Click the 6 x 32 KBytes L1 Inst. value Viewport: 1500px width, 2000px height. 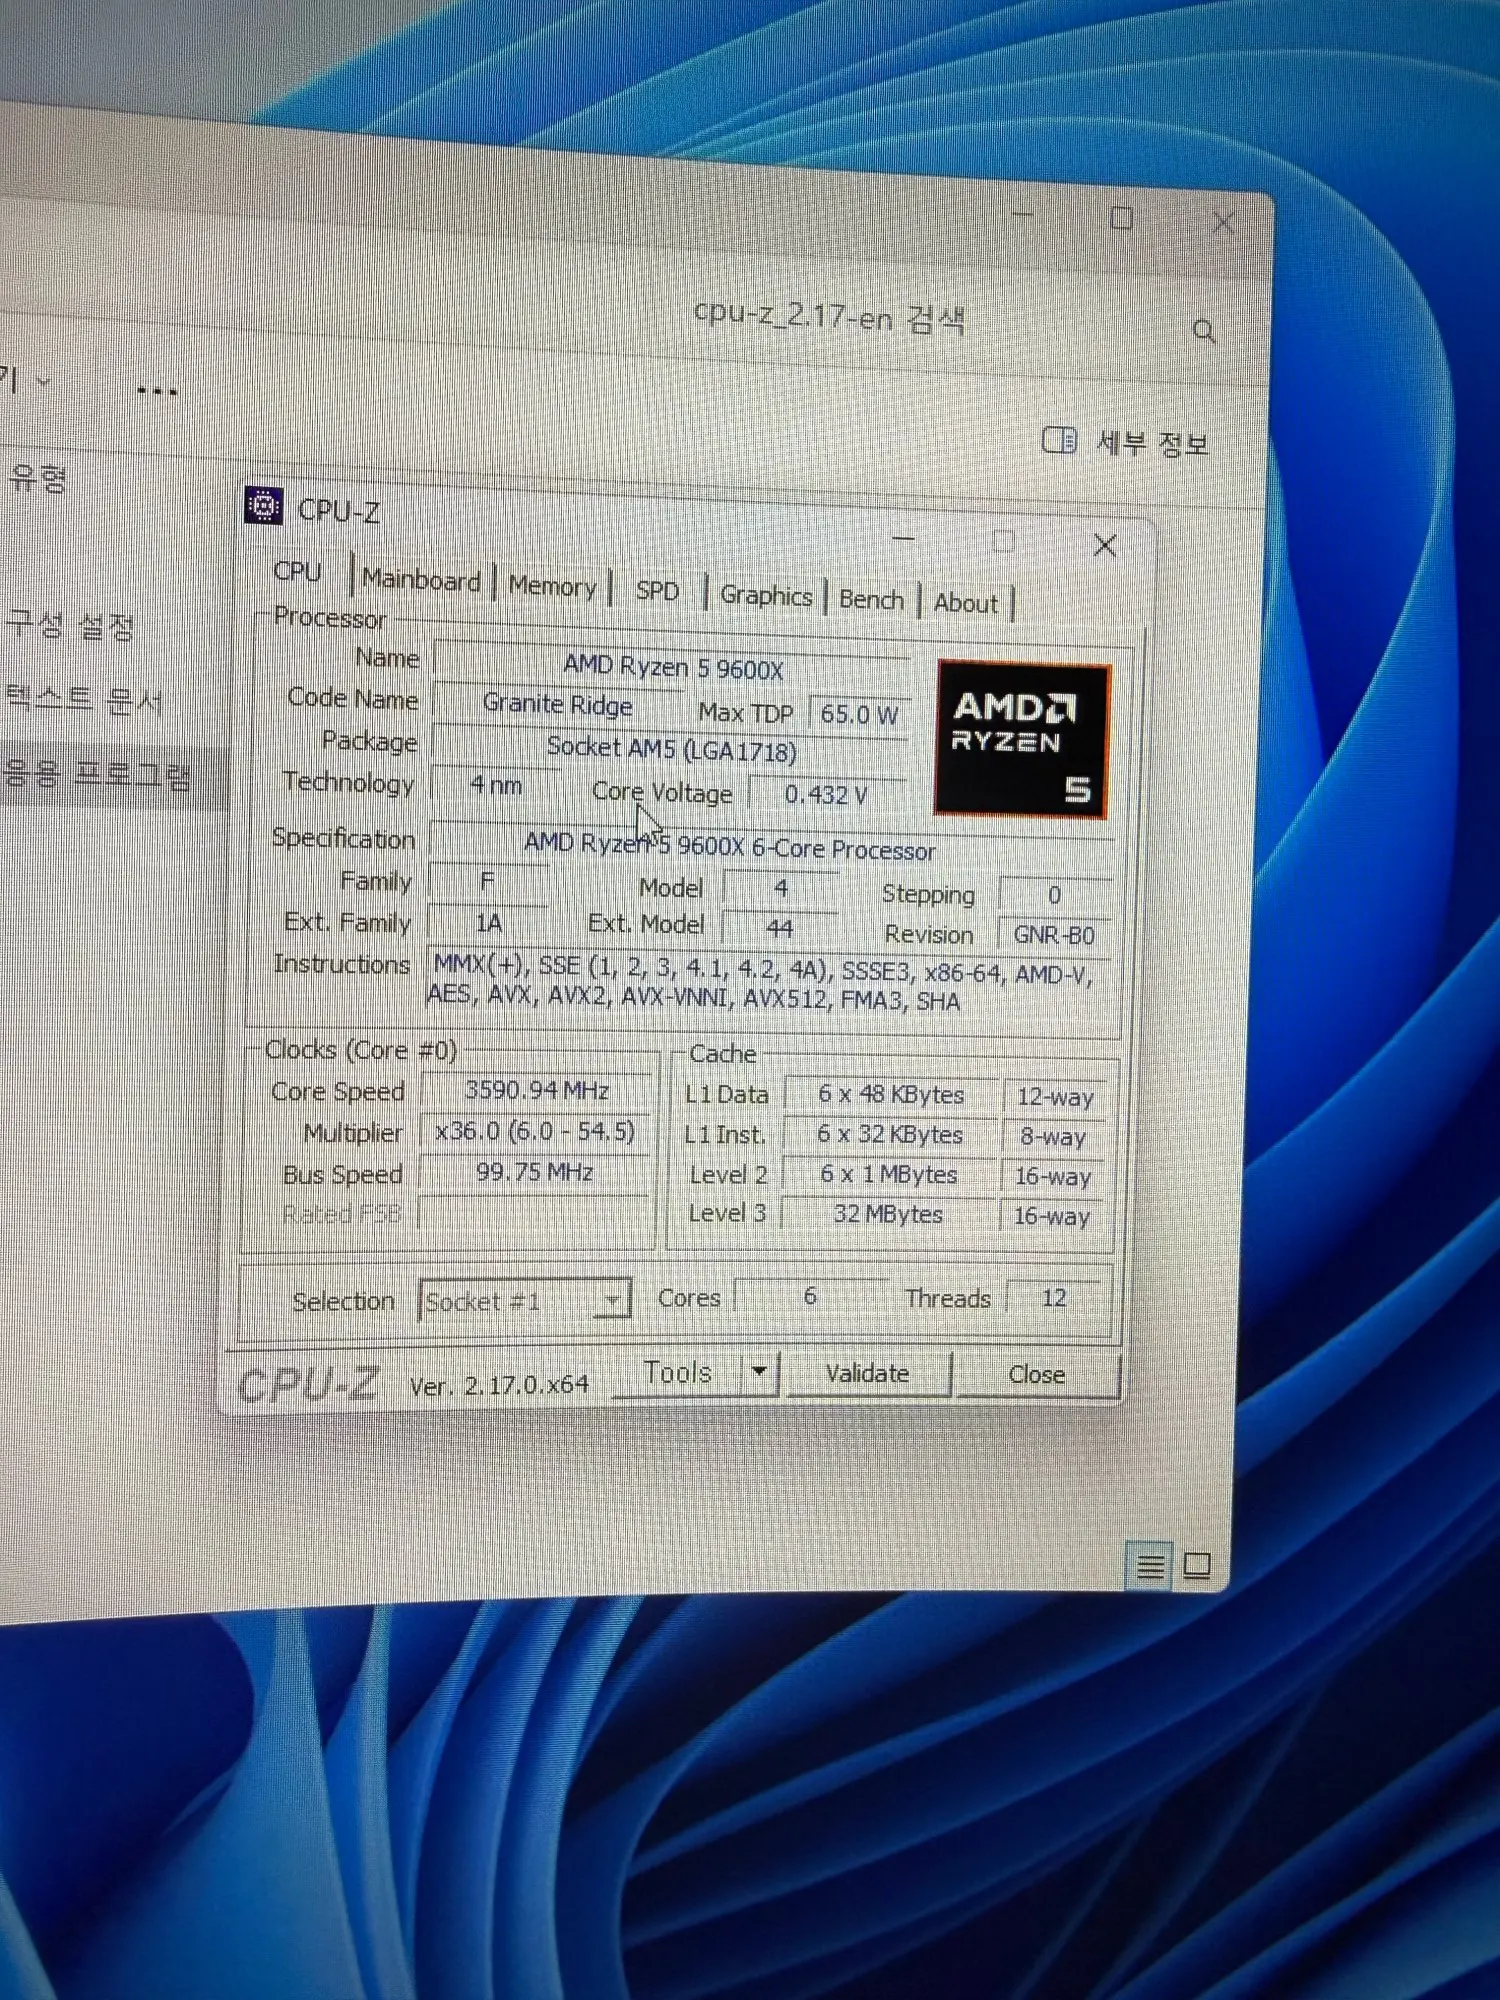[890, 1134]
